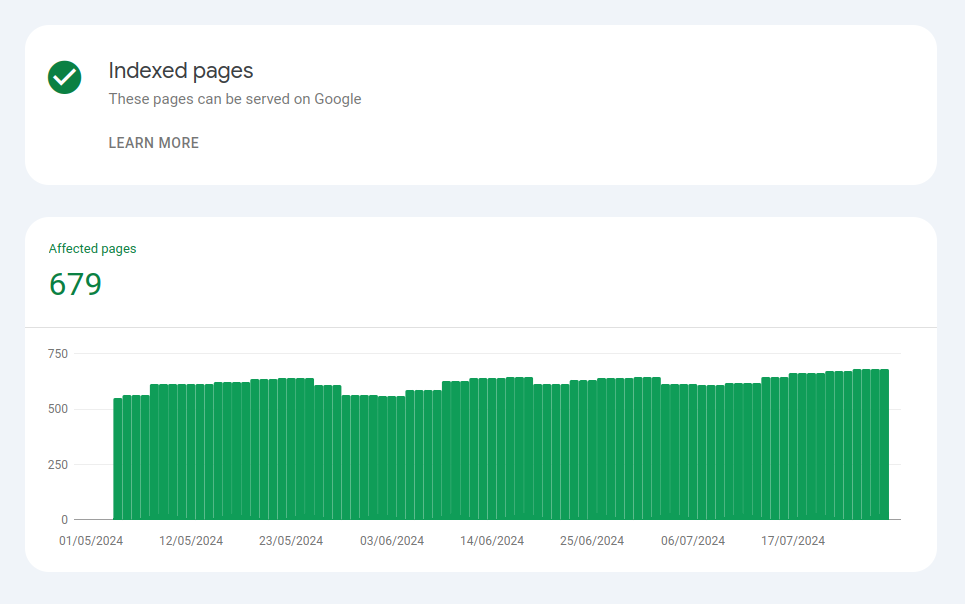Image resolution: width=965 pixels, height=604 pixels.
Task: Select the Indexed pages heading
Action: point(181,71)
